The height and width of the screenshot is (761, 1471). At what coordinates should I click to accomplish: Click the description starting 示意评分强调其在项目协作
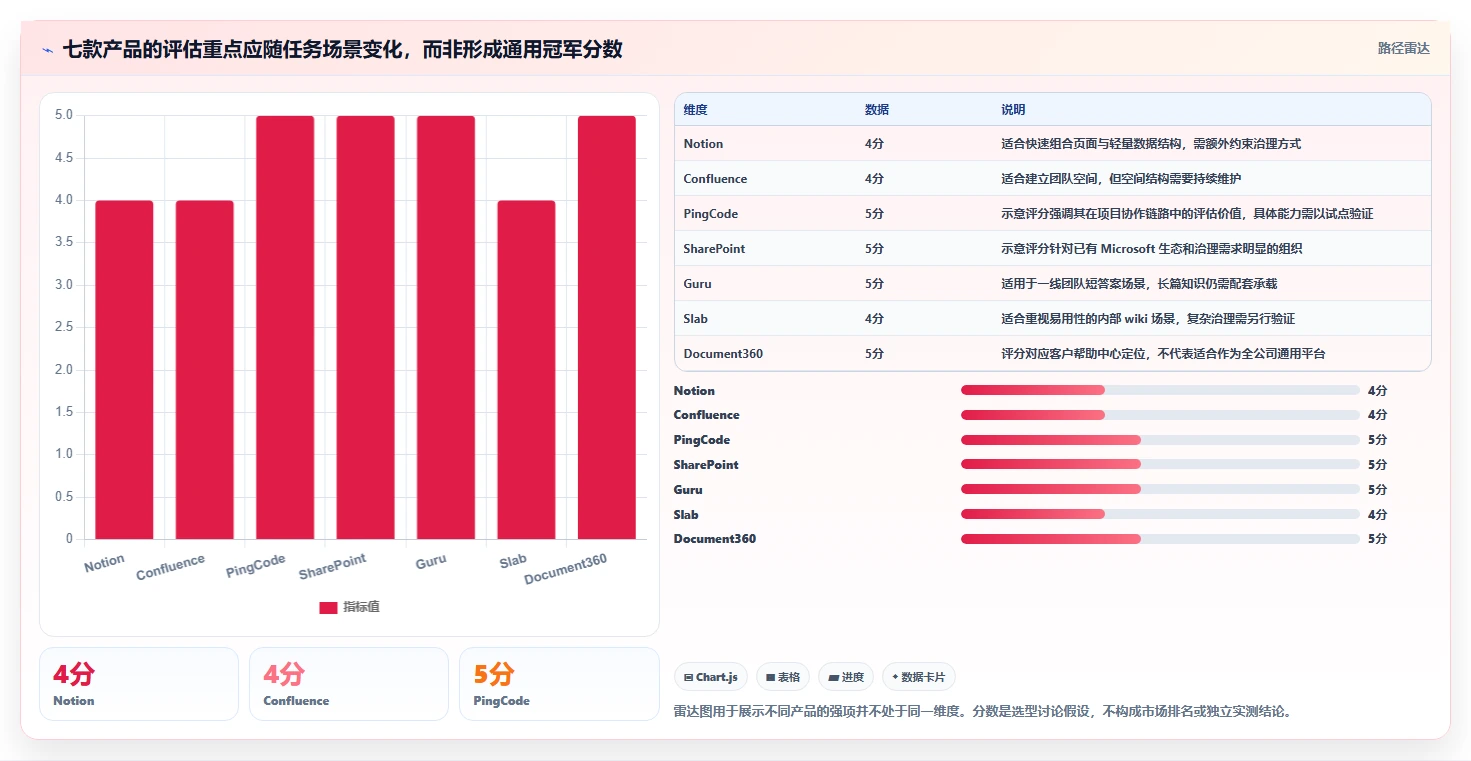(x=1187, y=214)
